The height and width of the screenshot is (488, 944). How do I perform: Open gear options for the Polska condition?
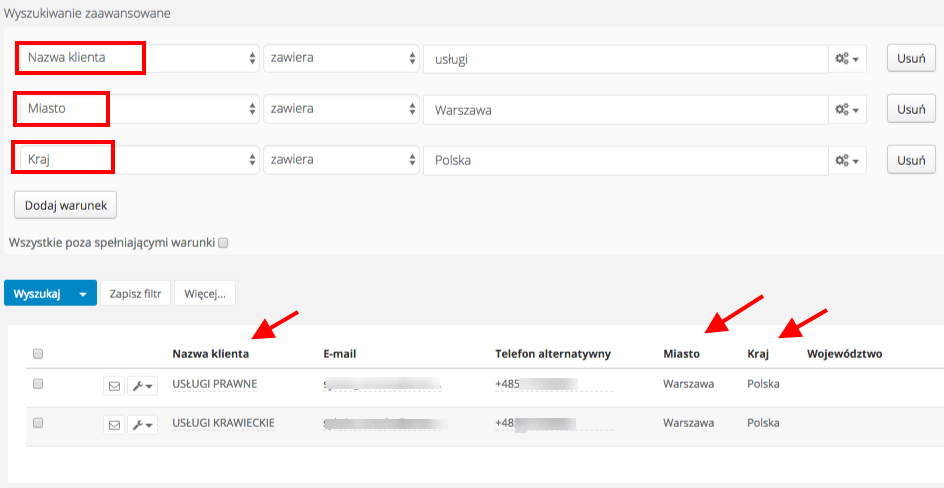(849, 160)
